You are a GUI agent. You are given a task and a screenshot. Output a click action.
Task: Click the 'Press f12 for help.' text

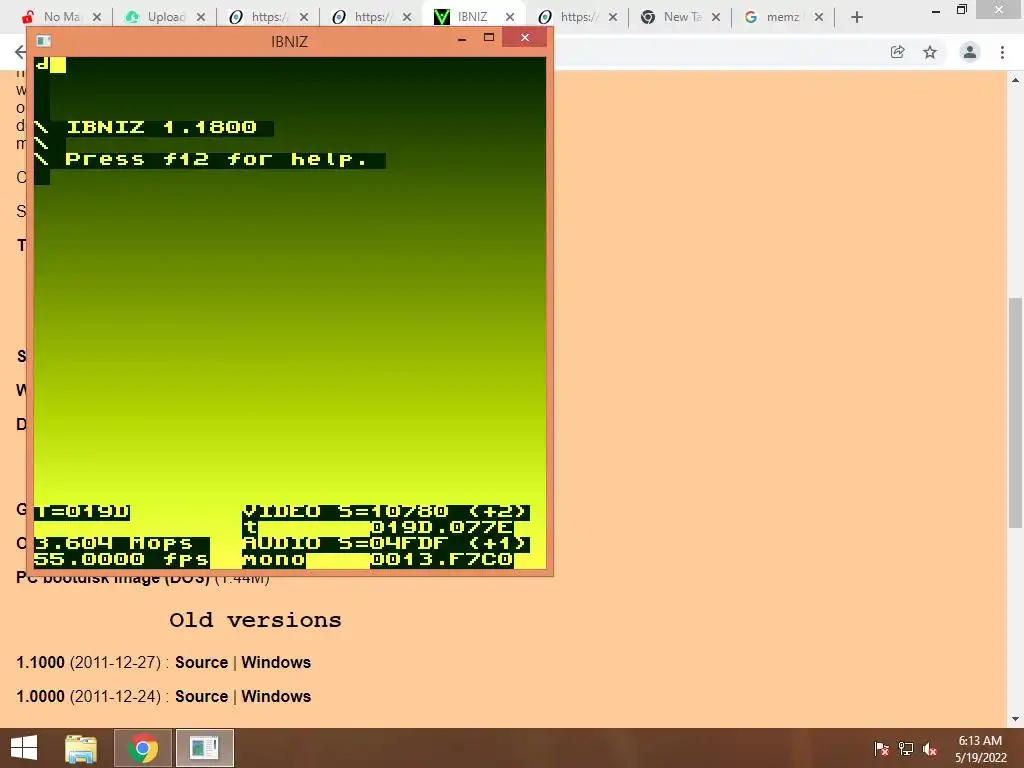click(216, 159)
